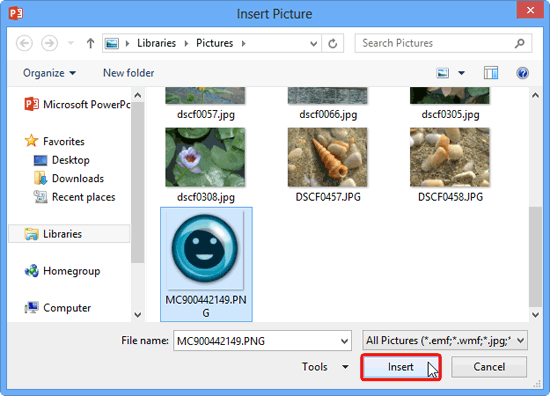Cancel the Insert Picture dialog
Viewport: 550px width, 396px height.
(x=489, y=367)
